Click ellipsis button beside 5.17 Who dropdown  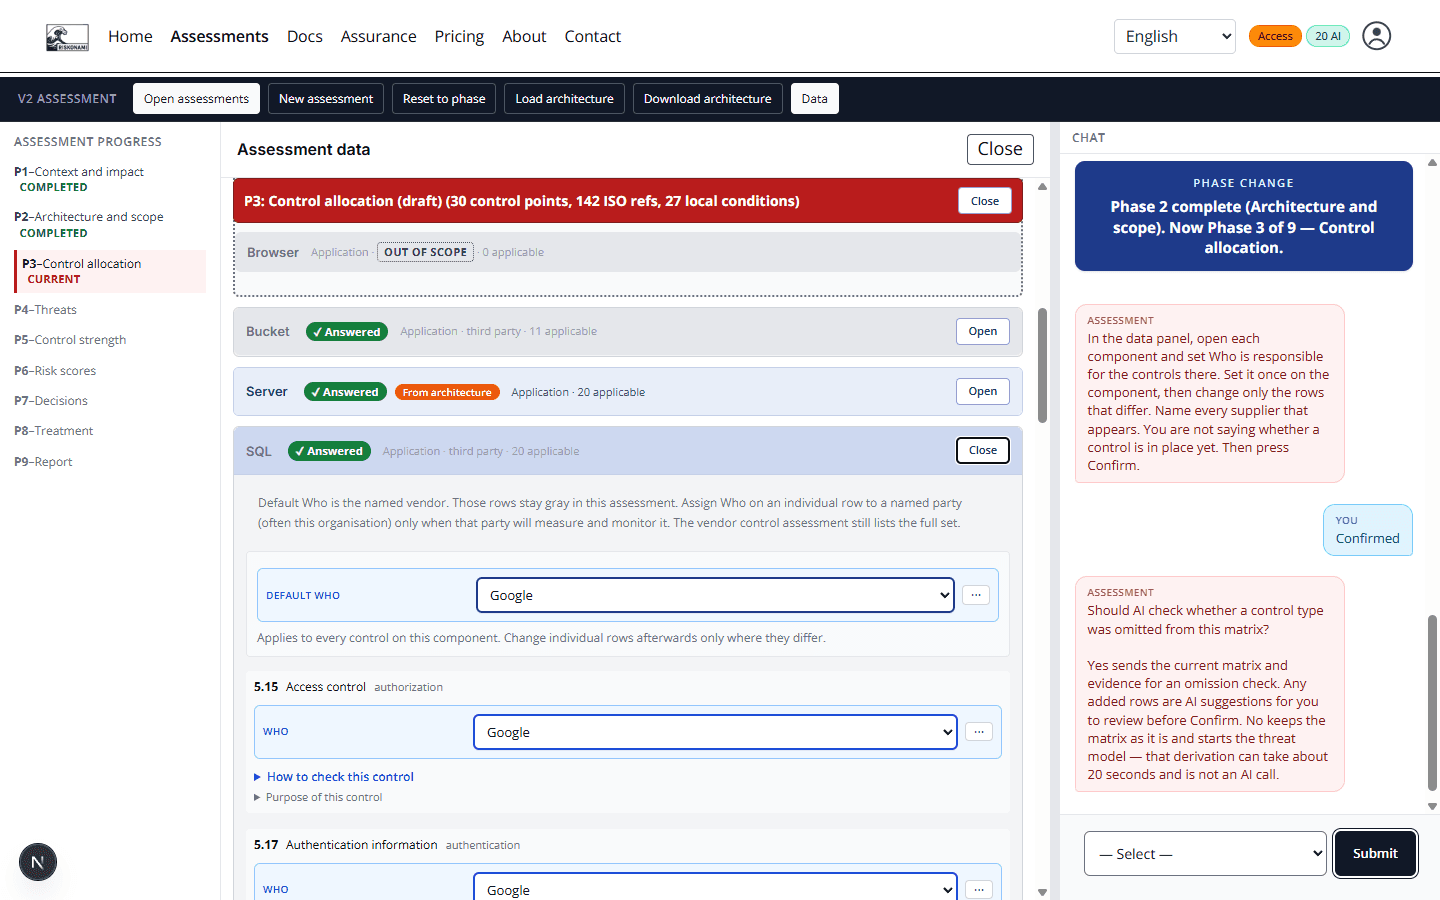(979, 889)
